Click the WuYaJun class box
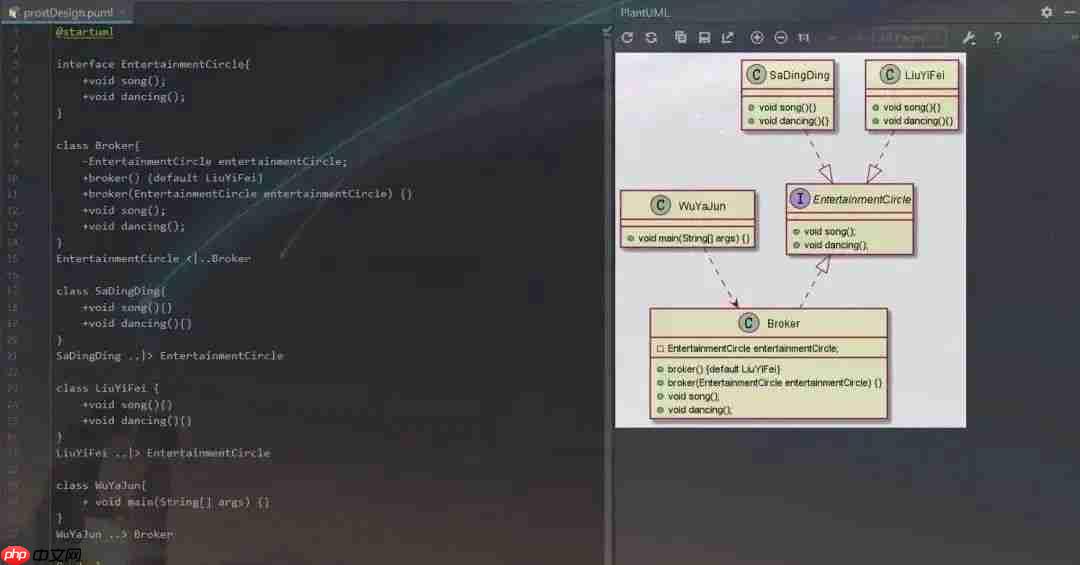 click(687, 219)
